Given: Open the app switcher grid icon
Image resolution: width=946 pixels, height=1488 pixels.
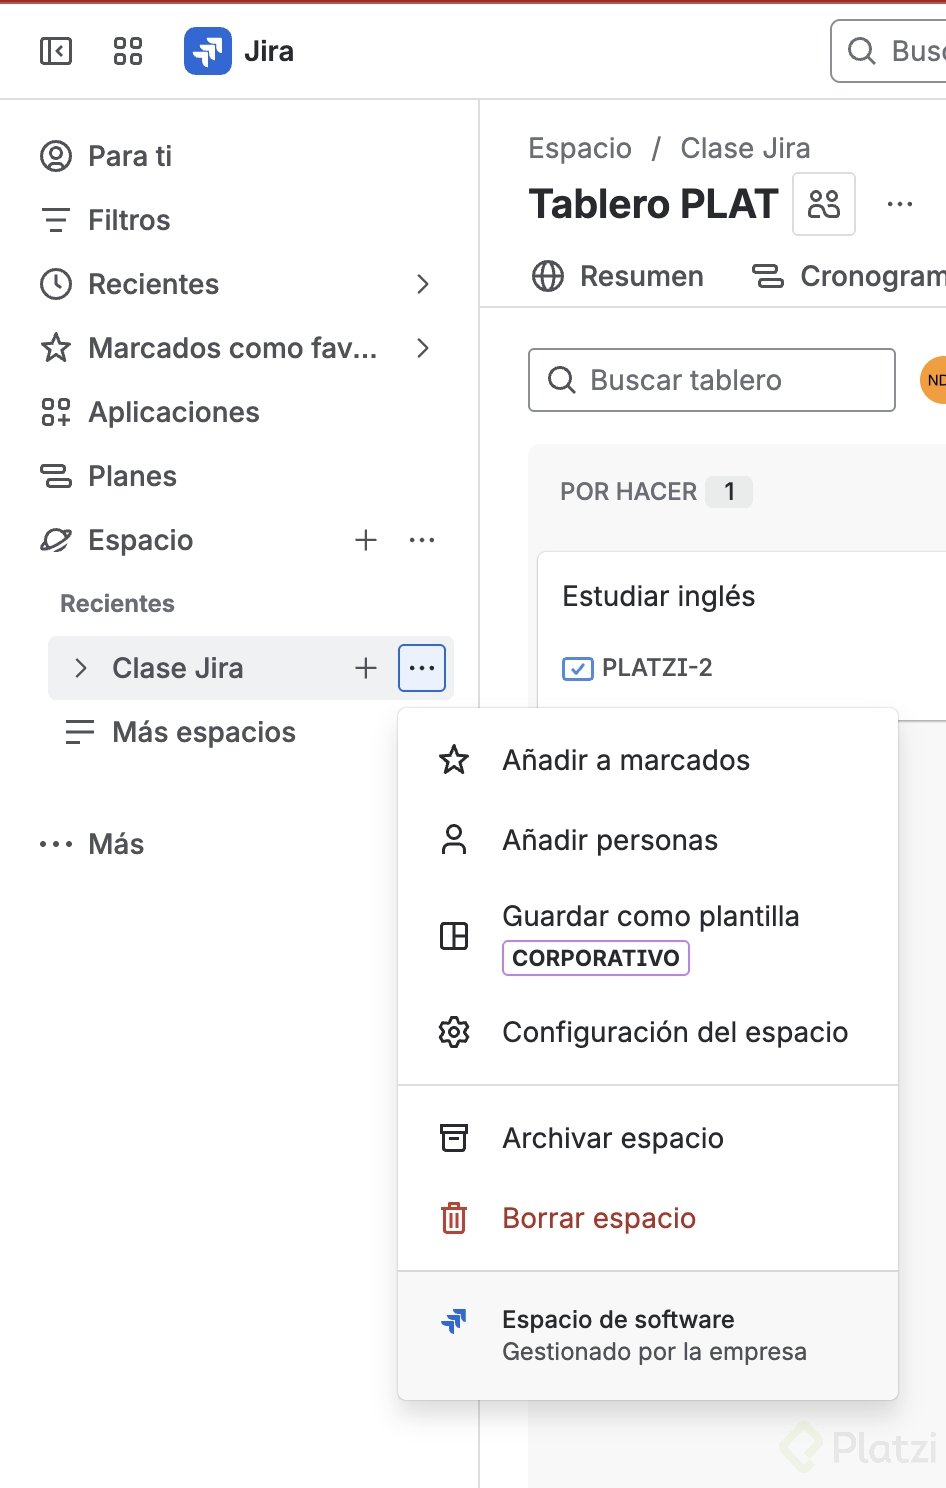Looking at the screenshot, I should [x=128, y=51].
